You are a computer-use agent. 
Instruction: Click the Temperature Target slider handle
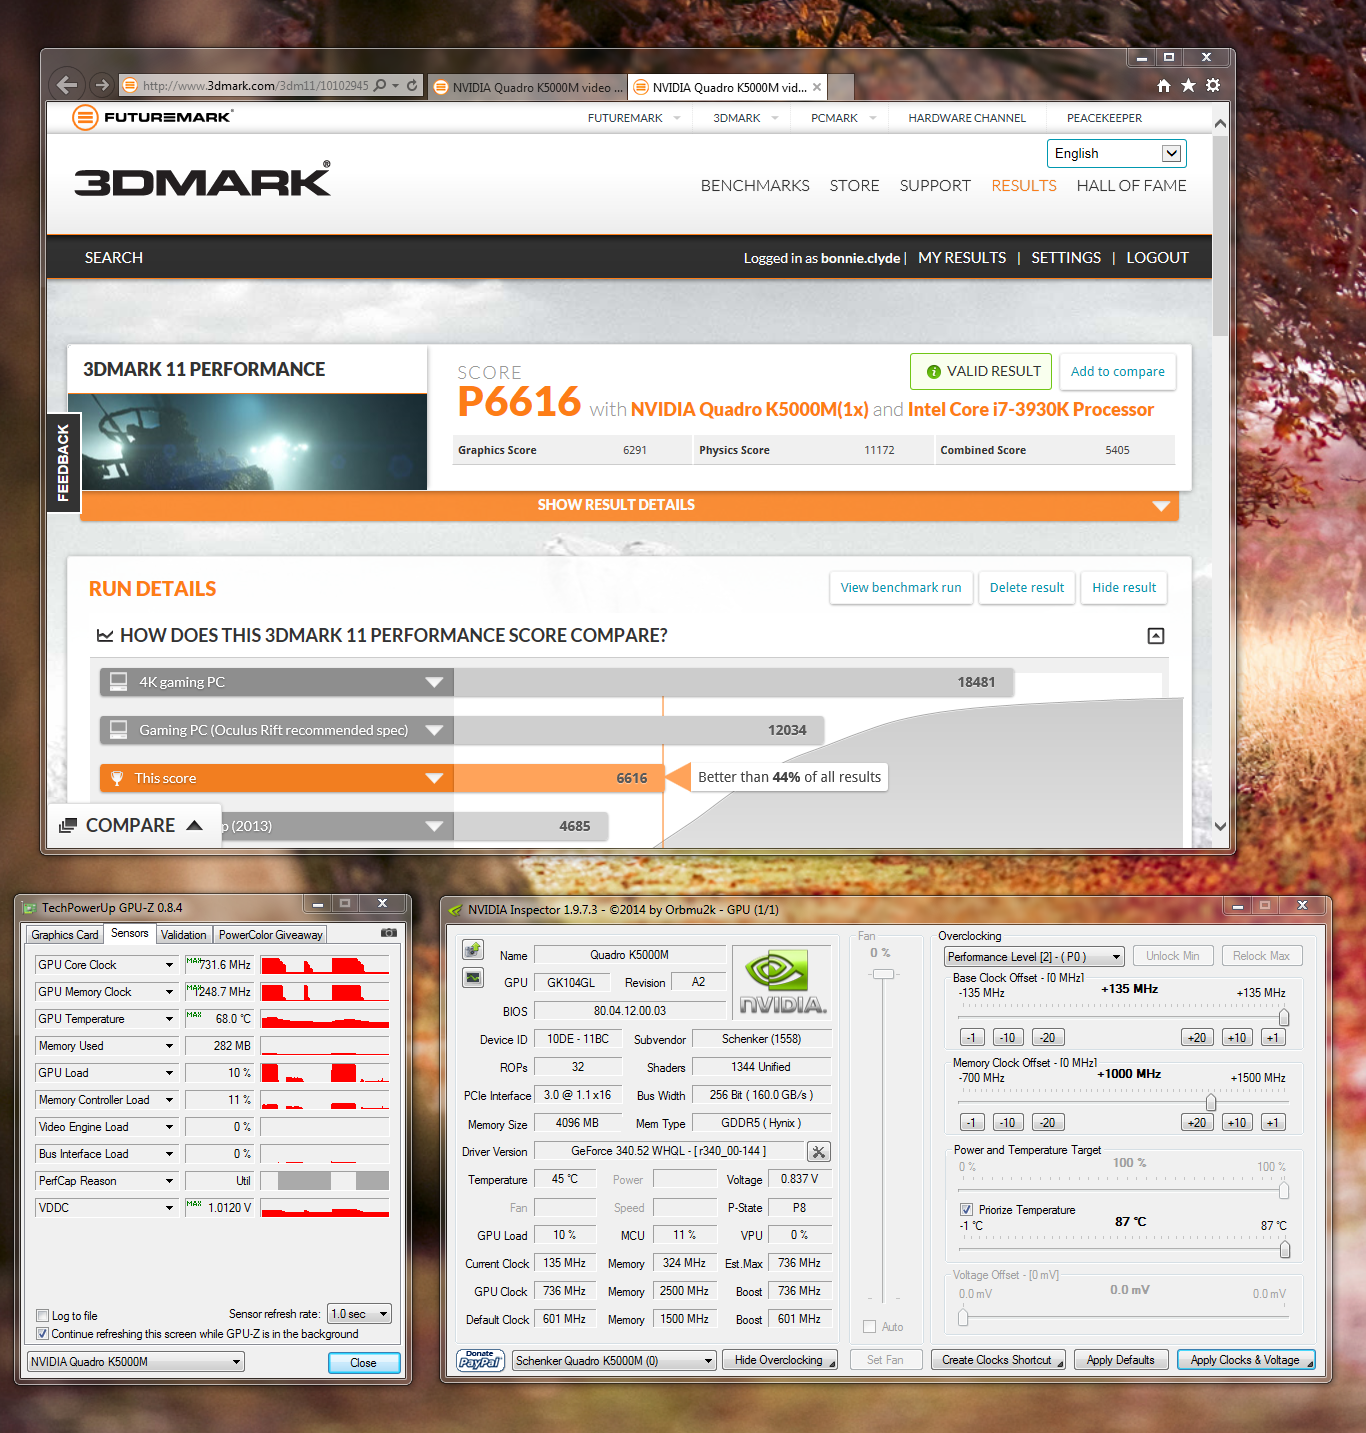(1285, 1250)
